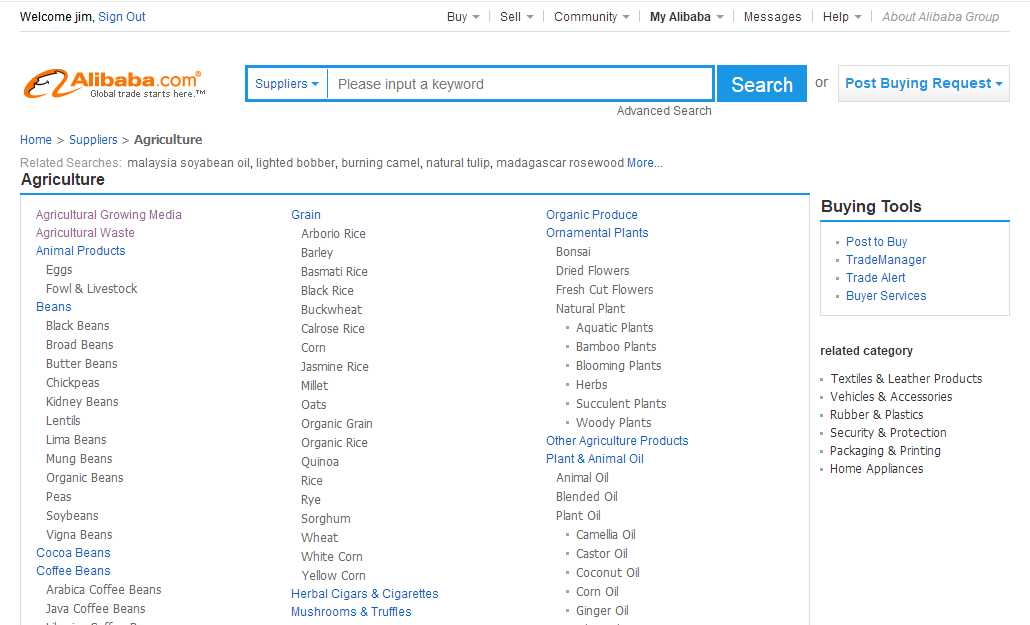Click the keyword search input field
The width and height of the screenshot is (1030, 625).
tap(520, 84)
